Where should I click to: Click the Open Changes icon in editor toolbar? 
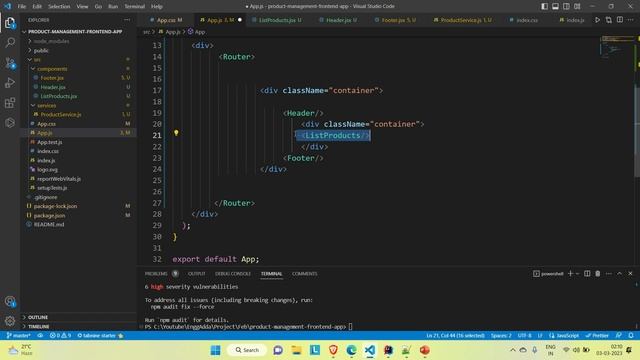[x=609, y=20]
